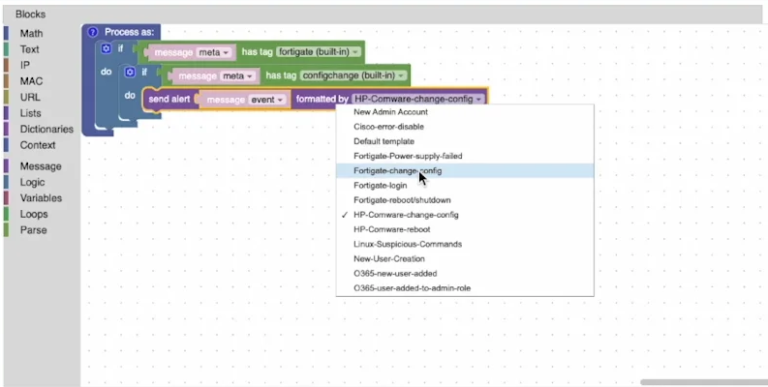Open the URL blocks category
The width and height of the screenshot is (768, 387).
point(30,97)
